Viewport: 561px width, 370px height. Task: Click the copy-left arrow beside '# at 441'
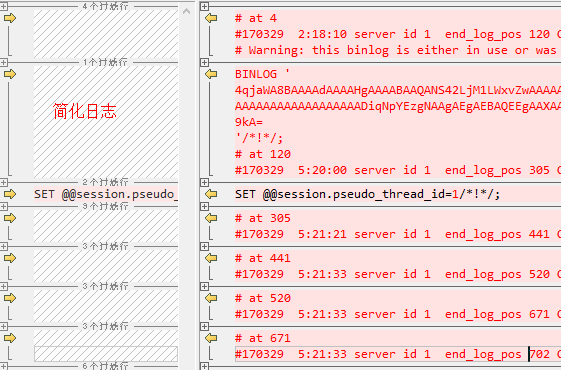tap(211, 258)
